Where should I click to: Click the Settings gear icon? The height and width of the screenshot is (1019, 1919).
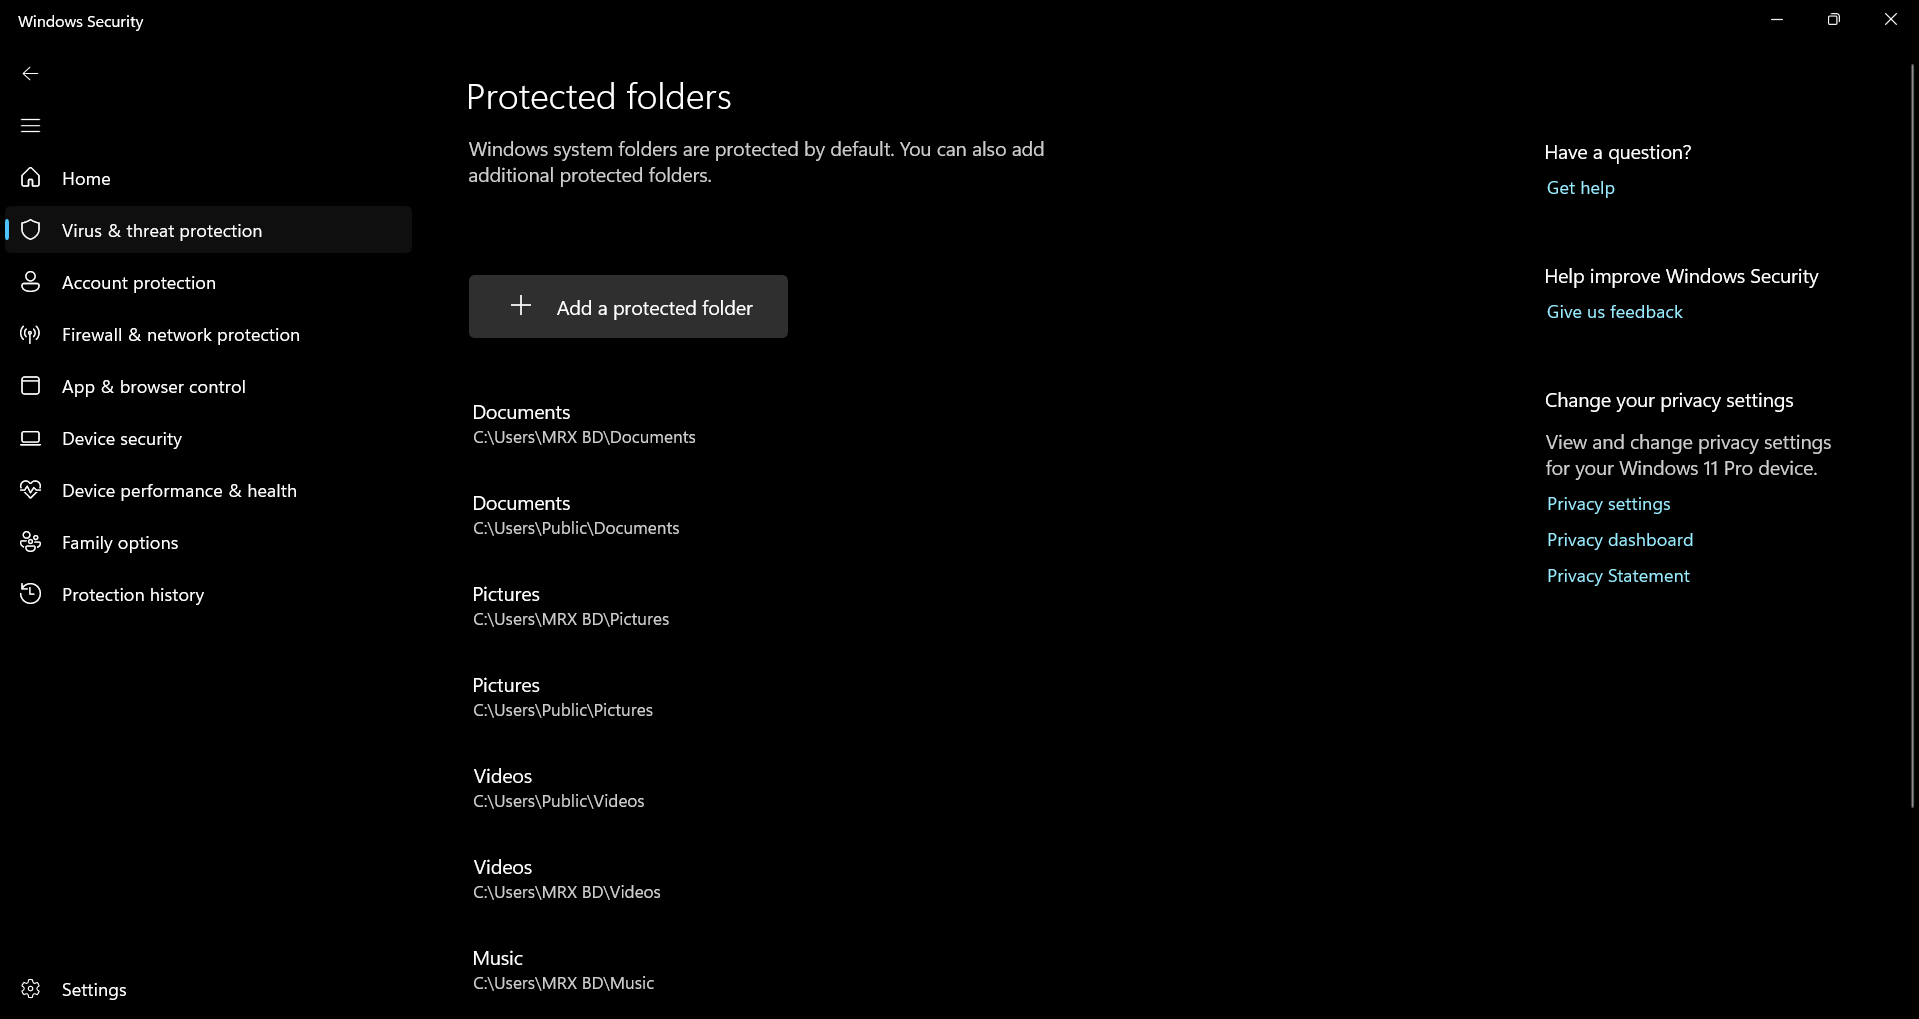(x=31, y=989)
